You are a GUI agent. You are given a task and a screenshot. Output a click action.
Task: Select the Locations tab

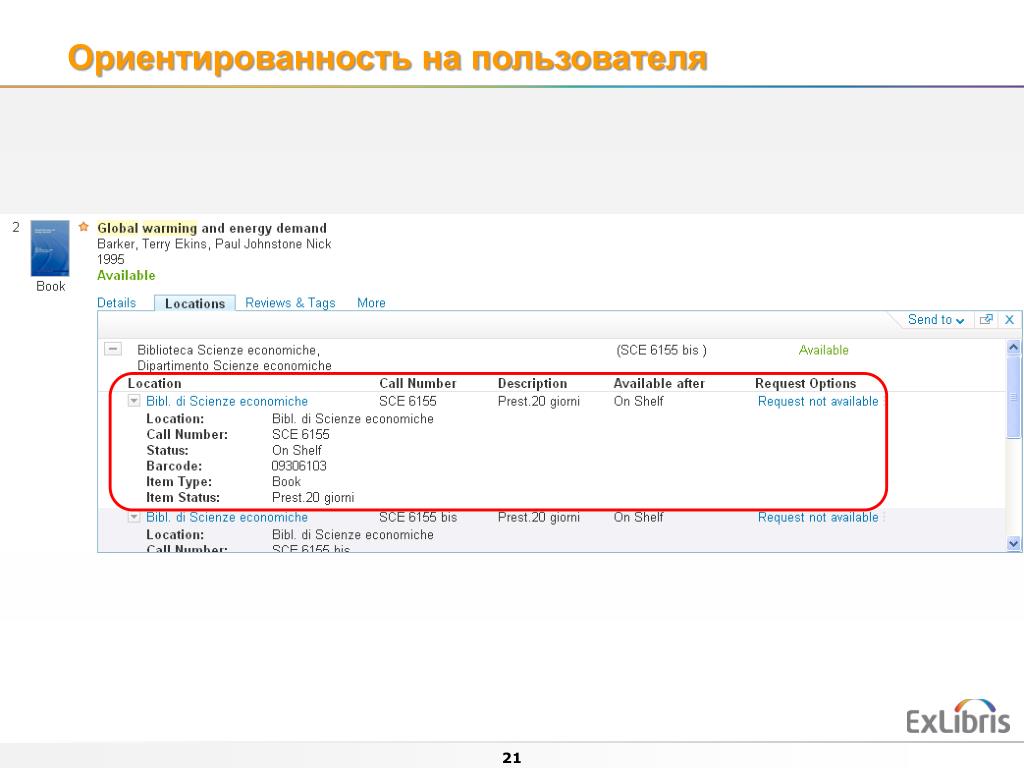195,303
